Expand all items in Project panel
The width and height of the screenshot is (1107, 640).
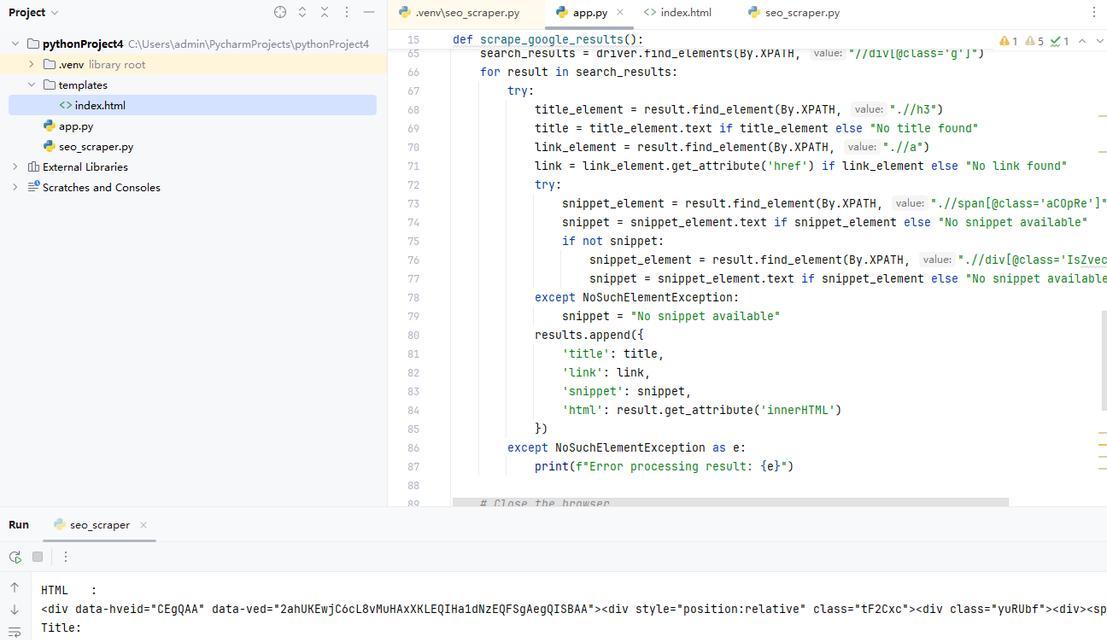coord(302,12)
